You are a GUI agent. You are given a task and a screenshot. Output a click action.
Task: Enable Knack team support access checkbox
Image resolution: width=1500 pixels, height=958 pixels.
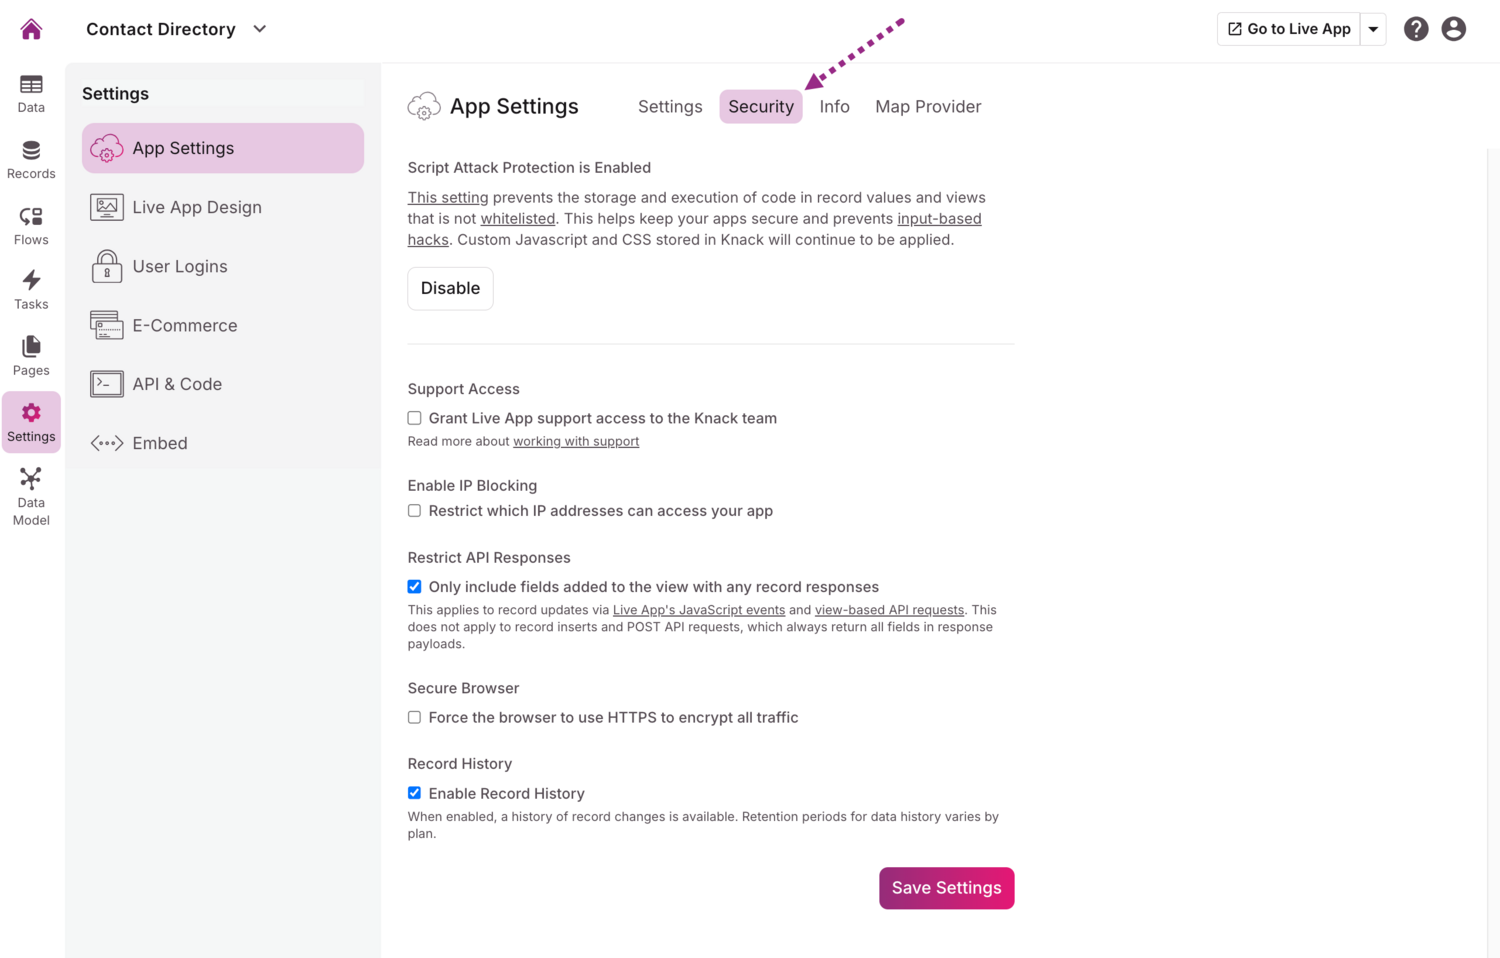tap(414, 418)
